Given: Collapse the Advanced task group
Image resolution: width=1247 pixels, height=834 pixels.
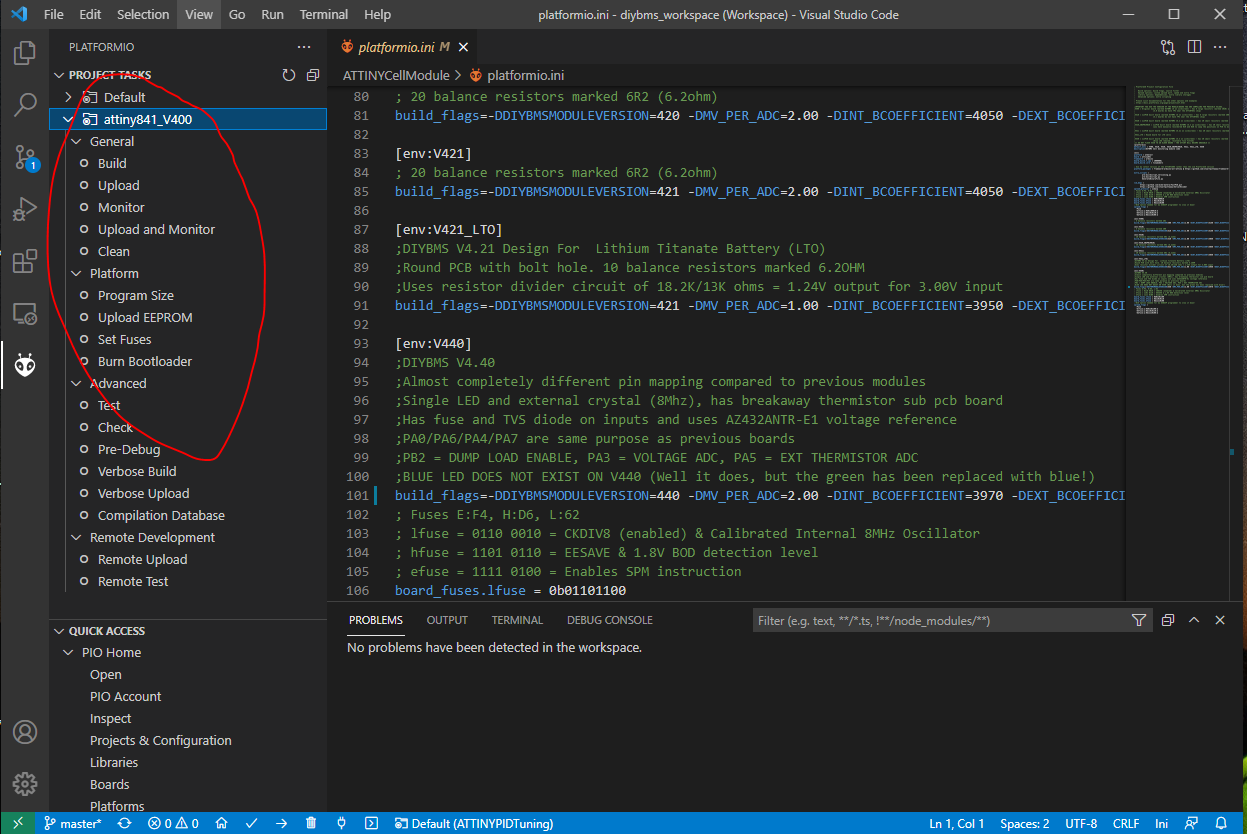Looking at the screenshot, I should (x=76, y=383).
